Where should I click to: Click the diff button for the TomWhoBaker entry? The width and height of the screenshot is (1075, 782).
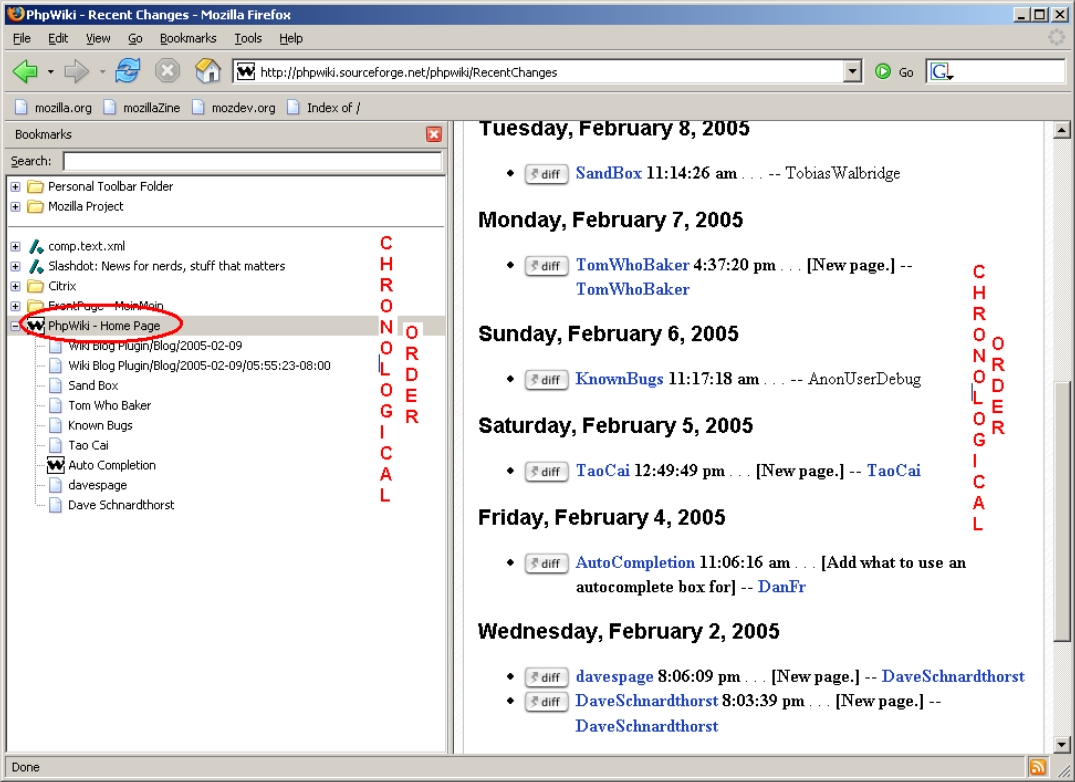click(x=546, y=266)
